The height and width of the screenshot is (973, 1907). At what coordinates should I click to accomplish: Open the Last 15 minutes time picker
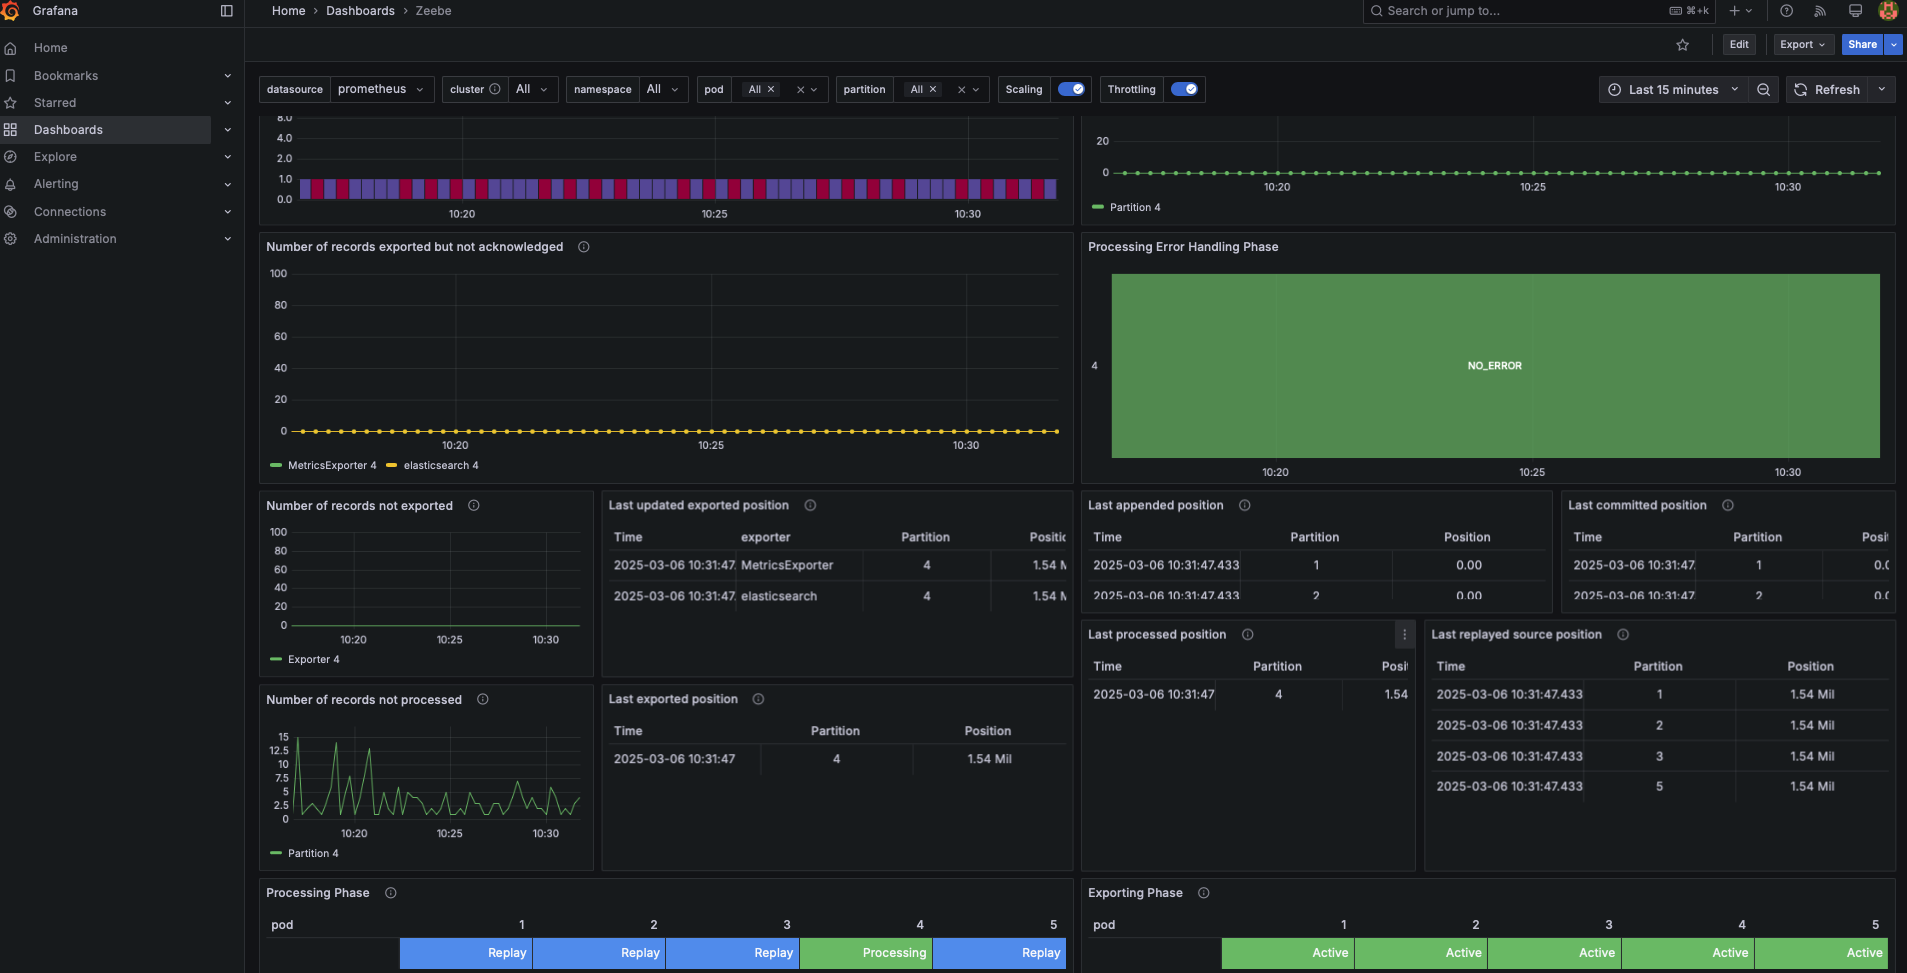point(1673,90)
